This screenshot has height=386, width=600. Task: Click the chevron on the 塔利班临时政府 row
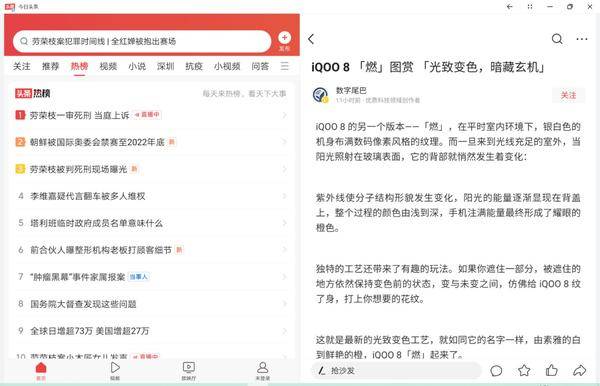[x=284, y=223]
